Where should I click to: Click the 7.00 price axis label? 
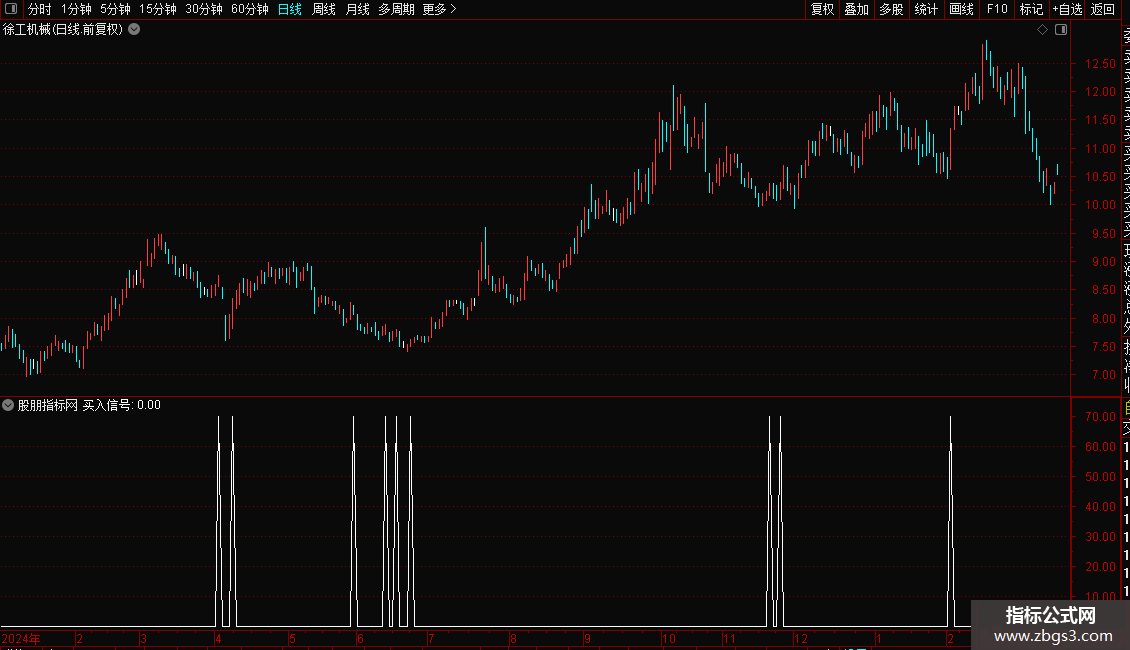pyautogui.click(x=1104, y=375)
